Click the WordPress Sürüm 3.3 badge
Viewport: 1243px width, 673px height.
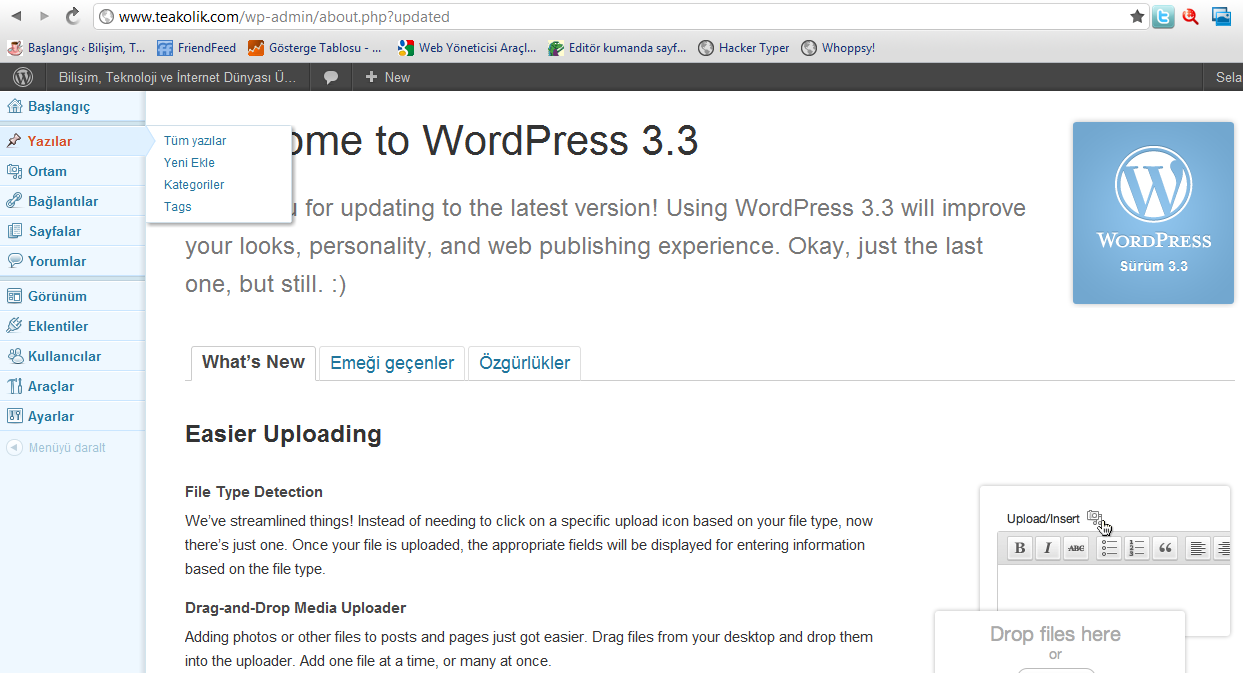(1153, 212)
